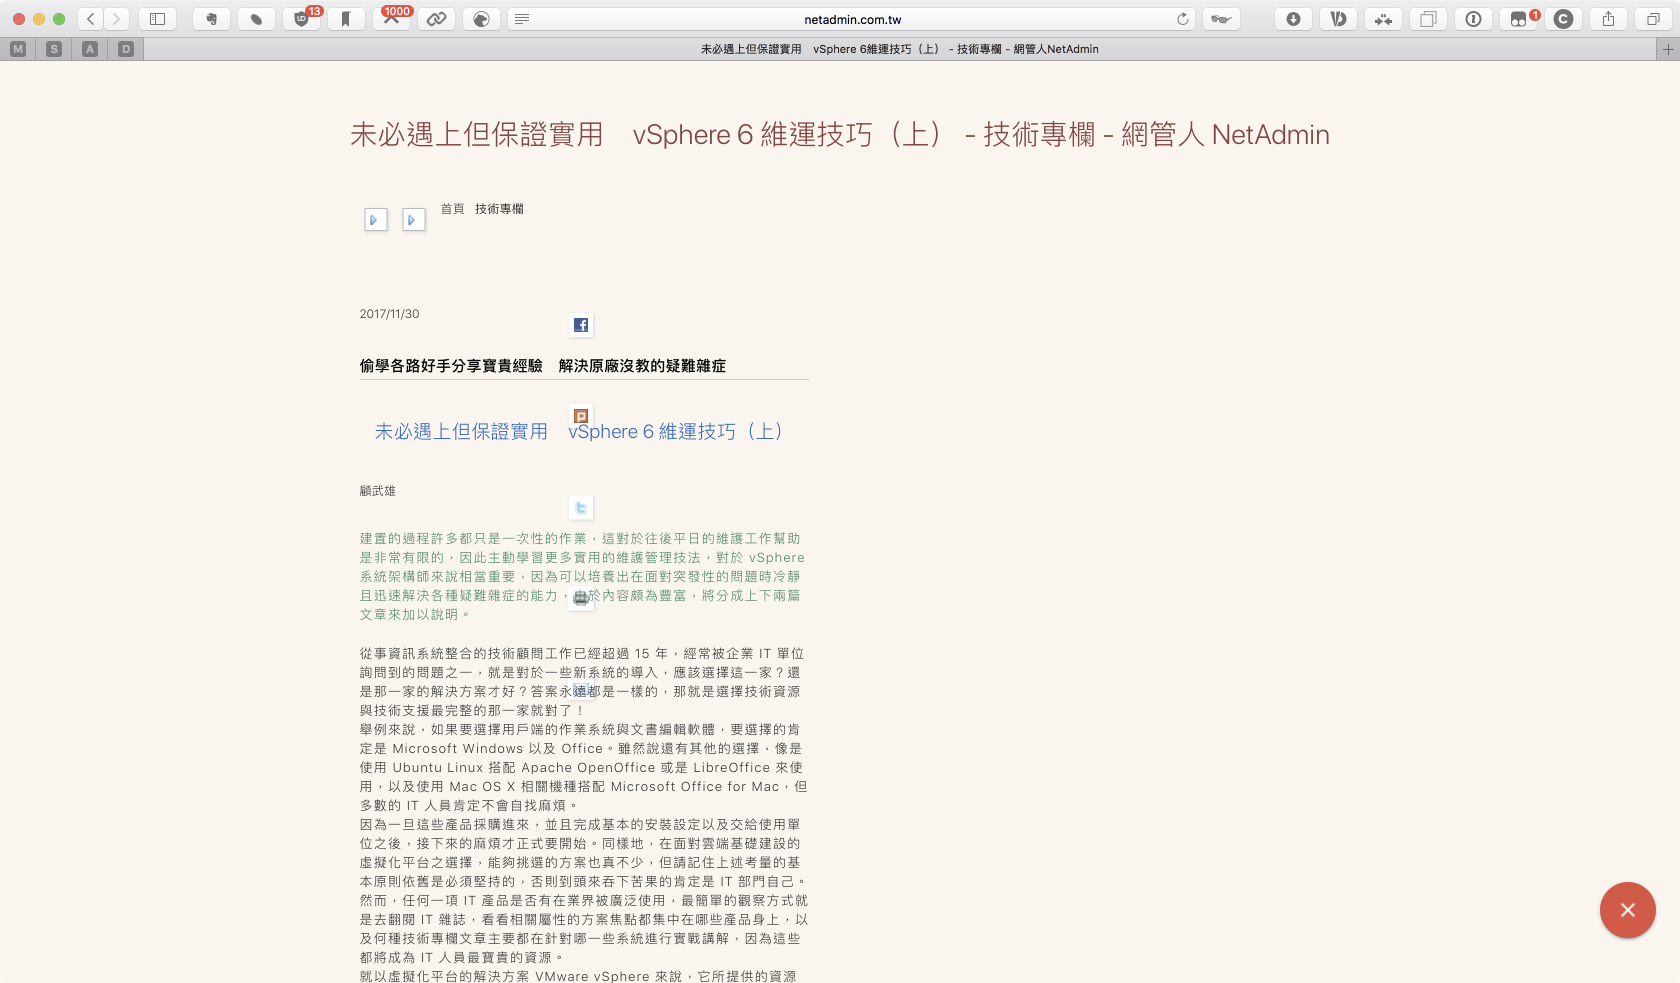
Task: Toggle Reader view in address bar
Action: [522, 19]
